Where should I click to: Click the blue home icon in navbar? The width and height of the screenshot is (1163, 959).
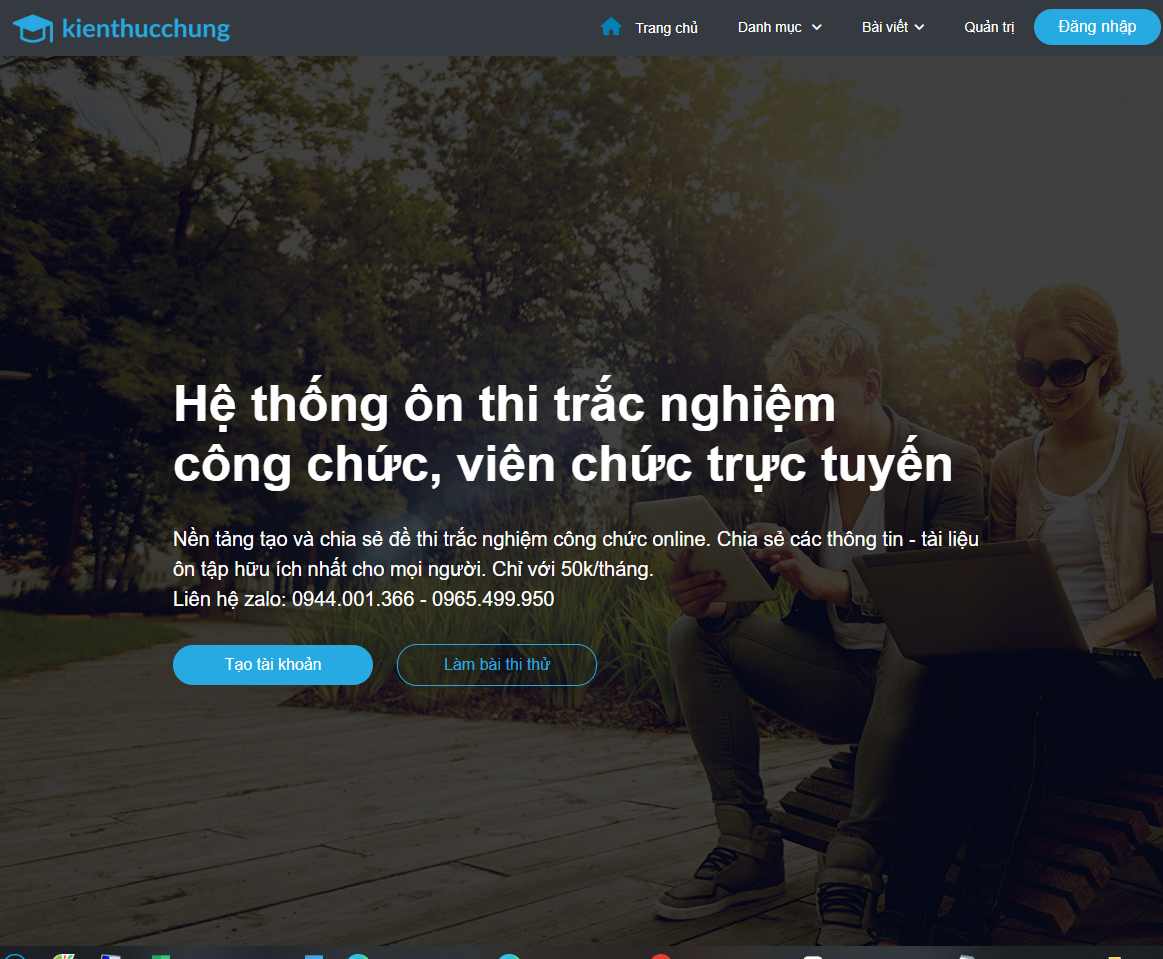click(x=611, y=27)
